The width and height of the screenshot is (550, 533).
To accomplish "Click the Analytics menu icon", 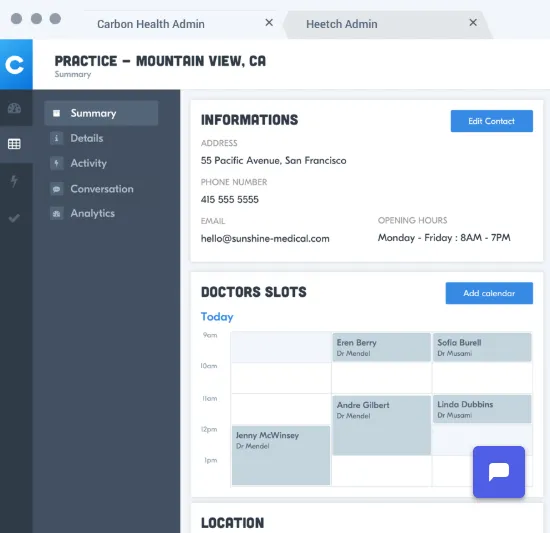I will pos(56,214).
